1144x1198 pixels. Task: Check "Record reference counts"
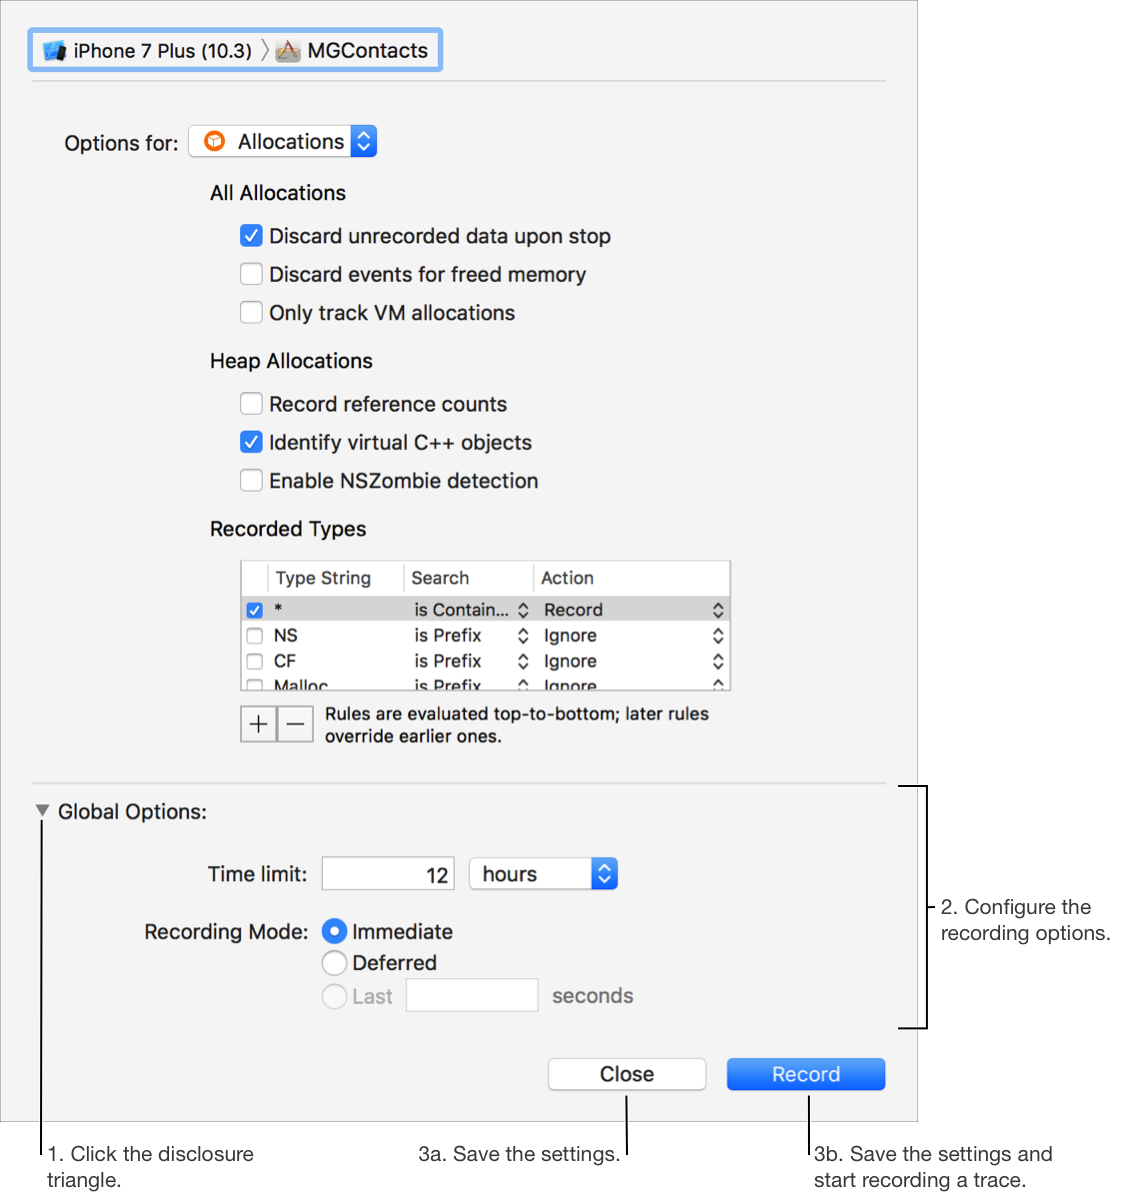(x=251, y=403)
